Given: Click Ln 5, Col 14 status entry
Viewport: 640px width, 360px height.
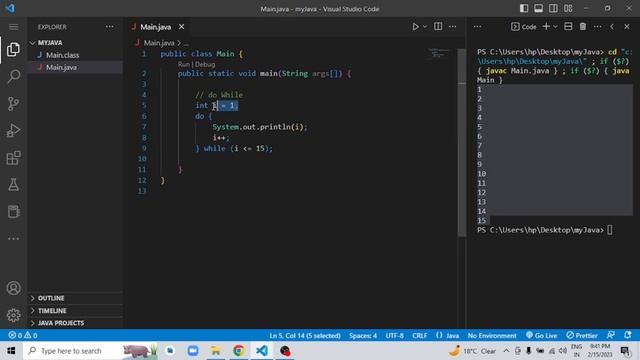Looking at the screenshot, I should (x=304, y=336).
